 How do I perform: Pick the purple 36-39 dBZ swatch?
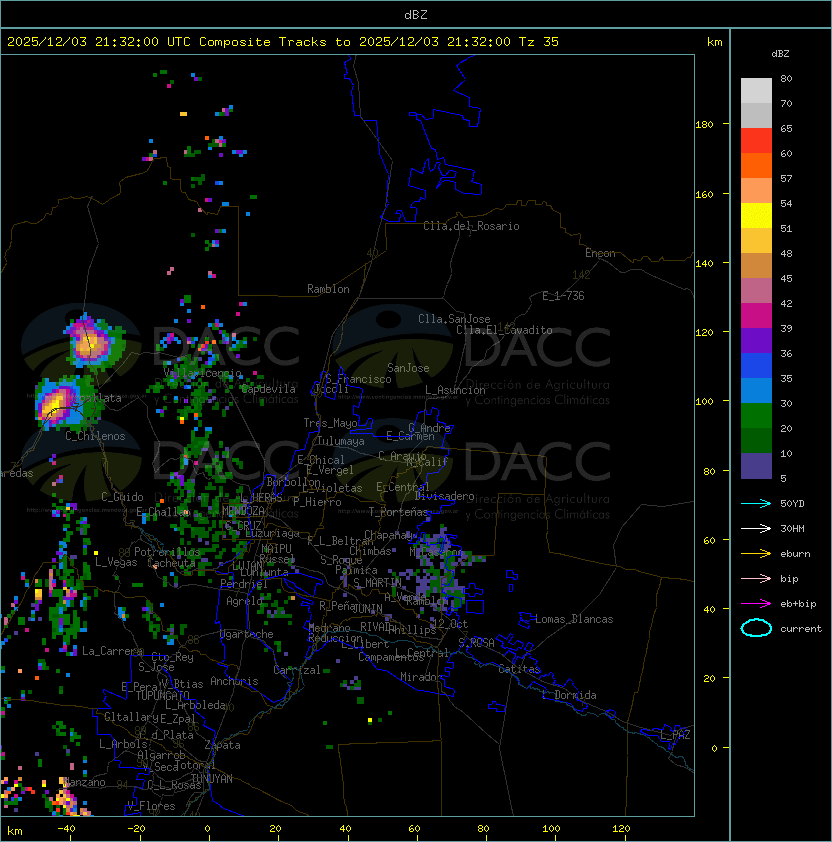[756, 341]
